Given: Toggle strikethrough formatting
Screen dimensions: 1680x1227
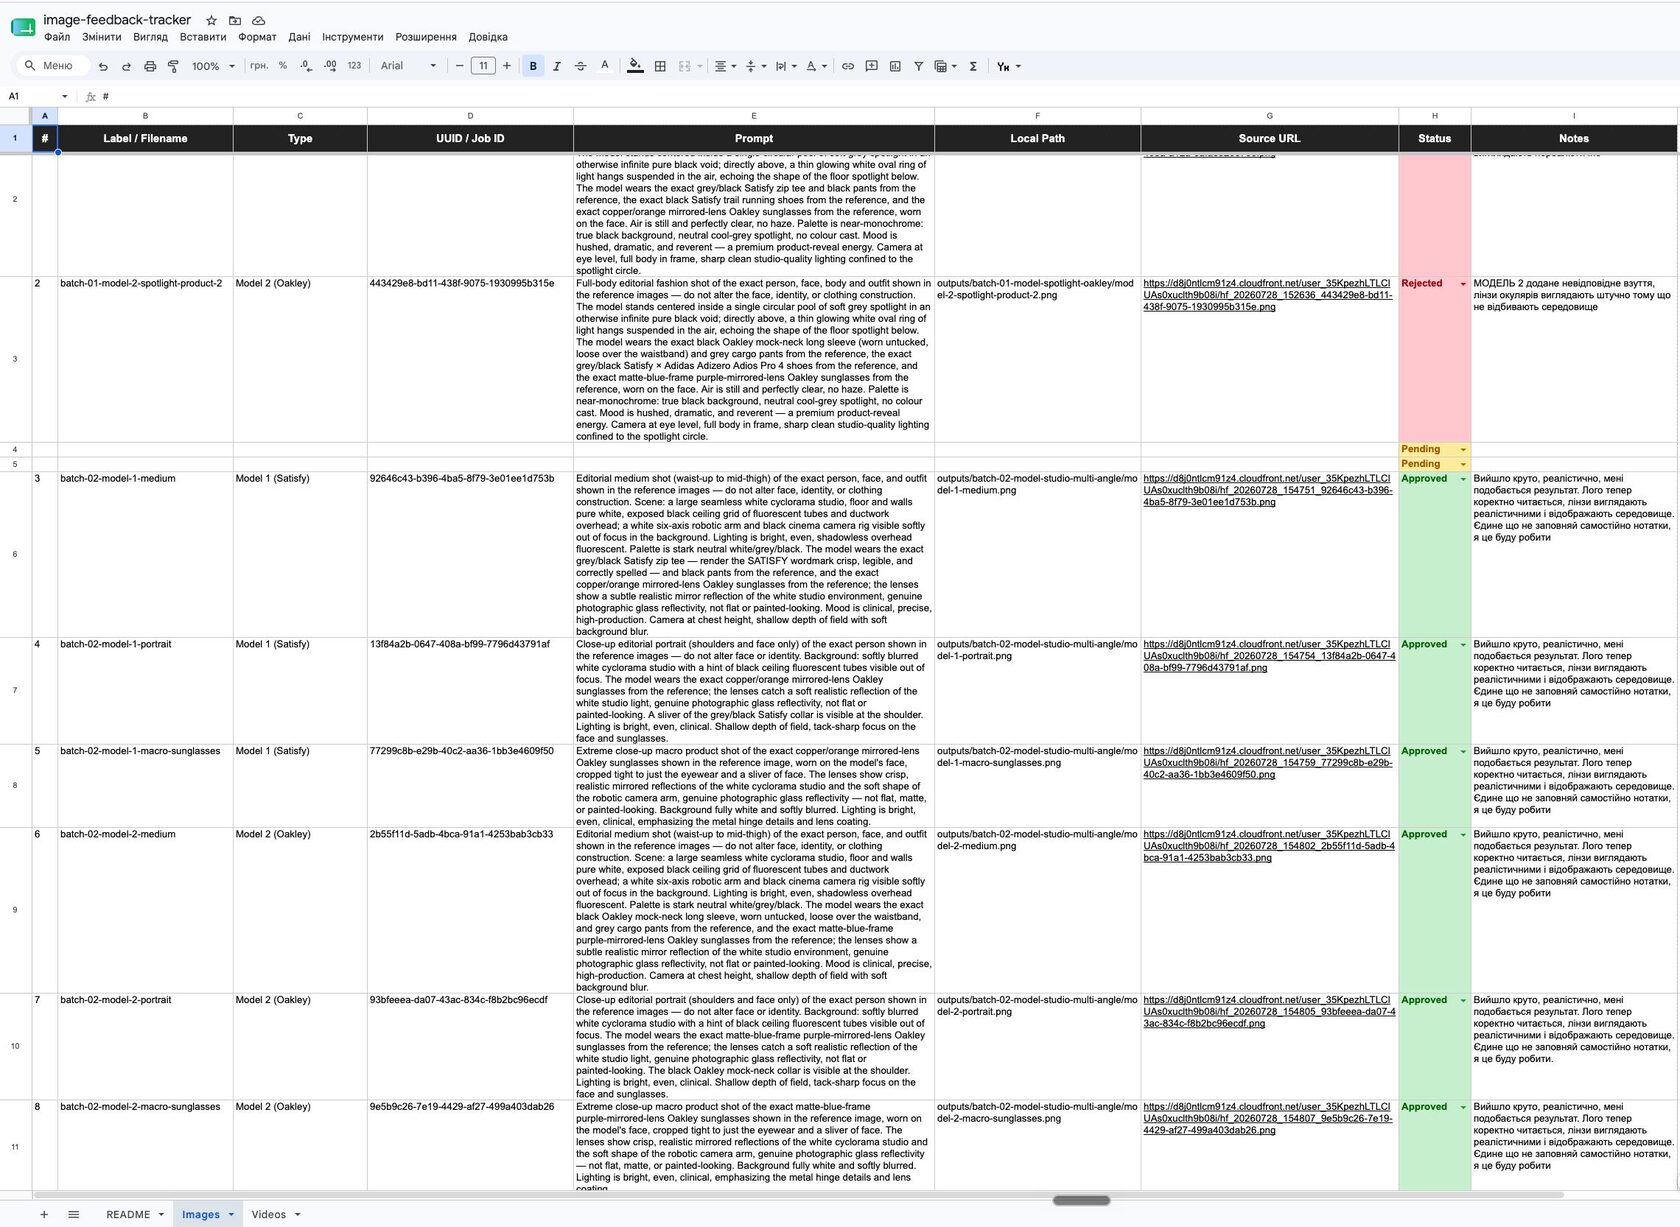Looking at the screenshot, I should point(580,66).
